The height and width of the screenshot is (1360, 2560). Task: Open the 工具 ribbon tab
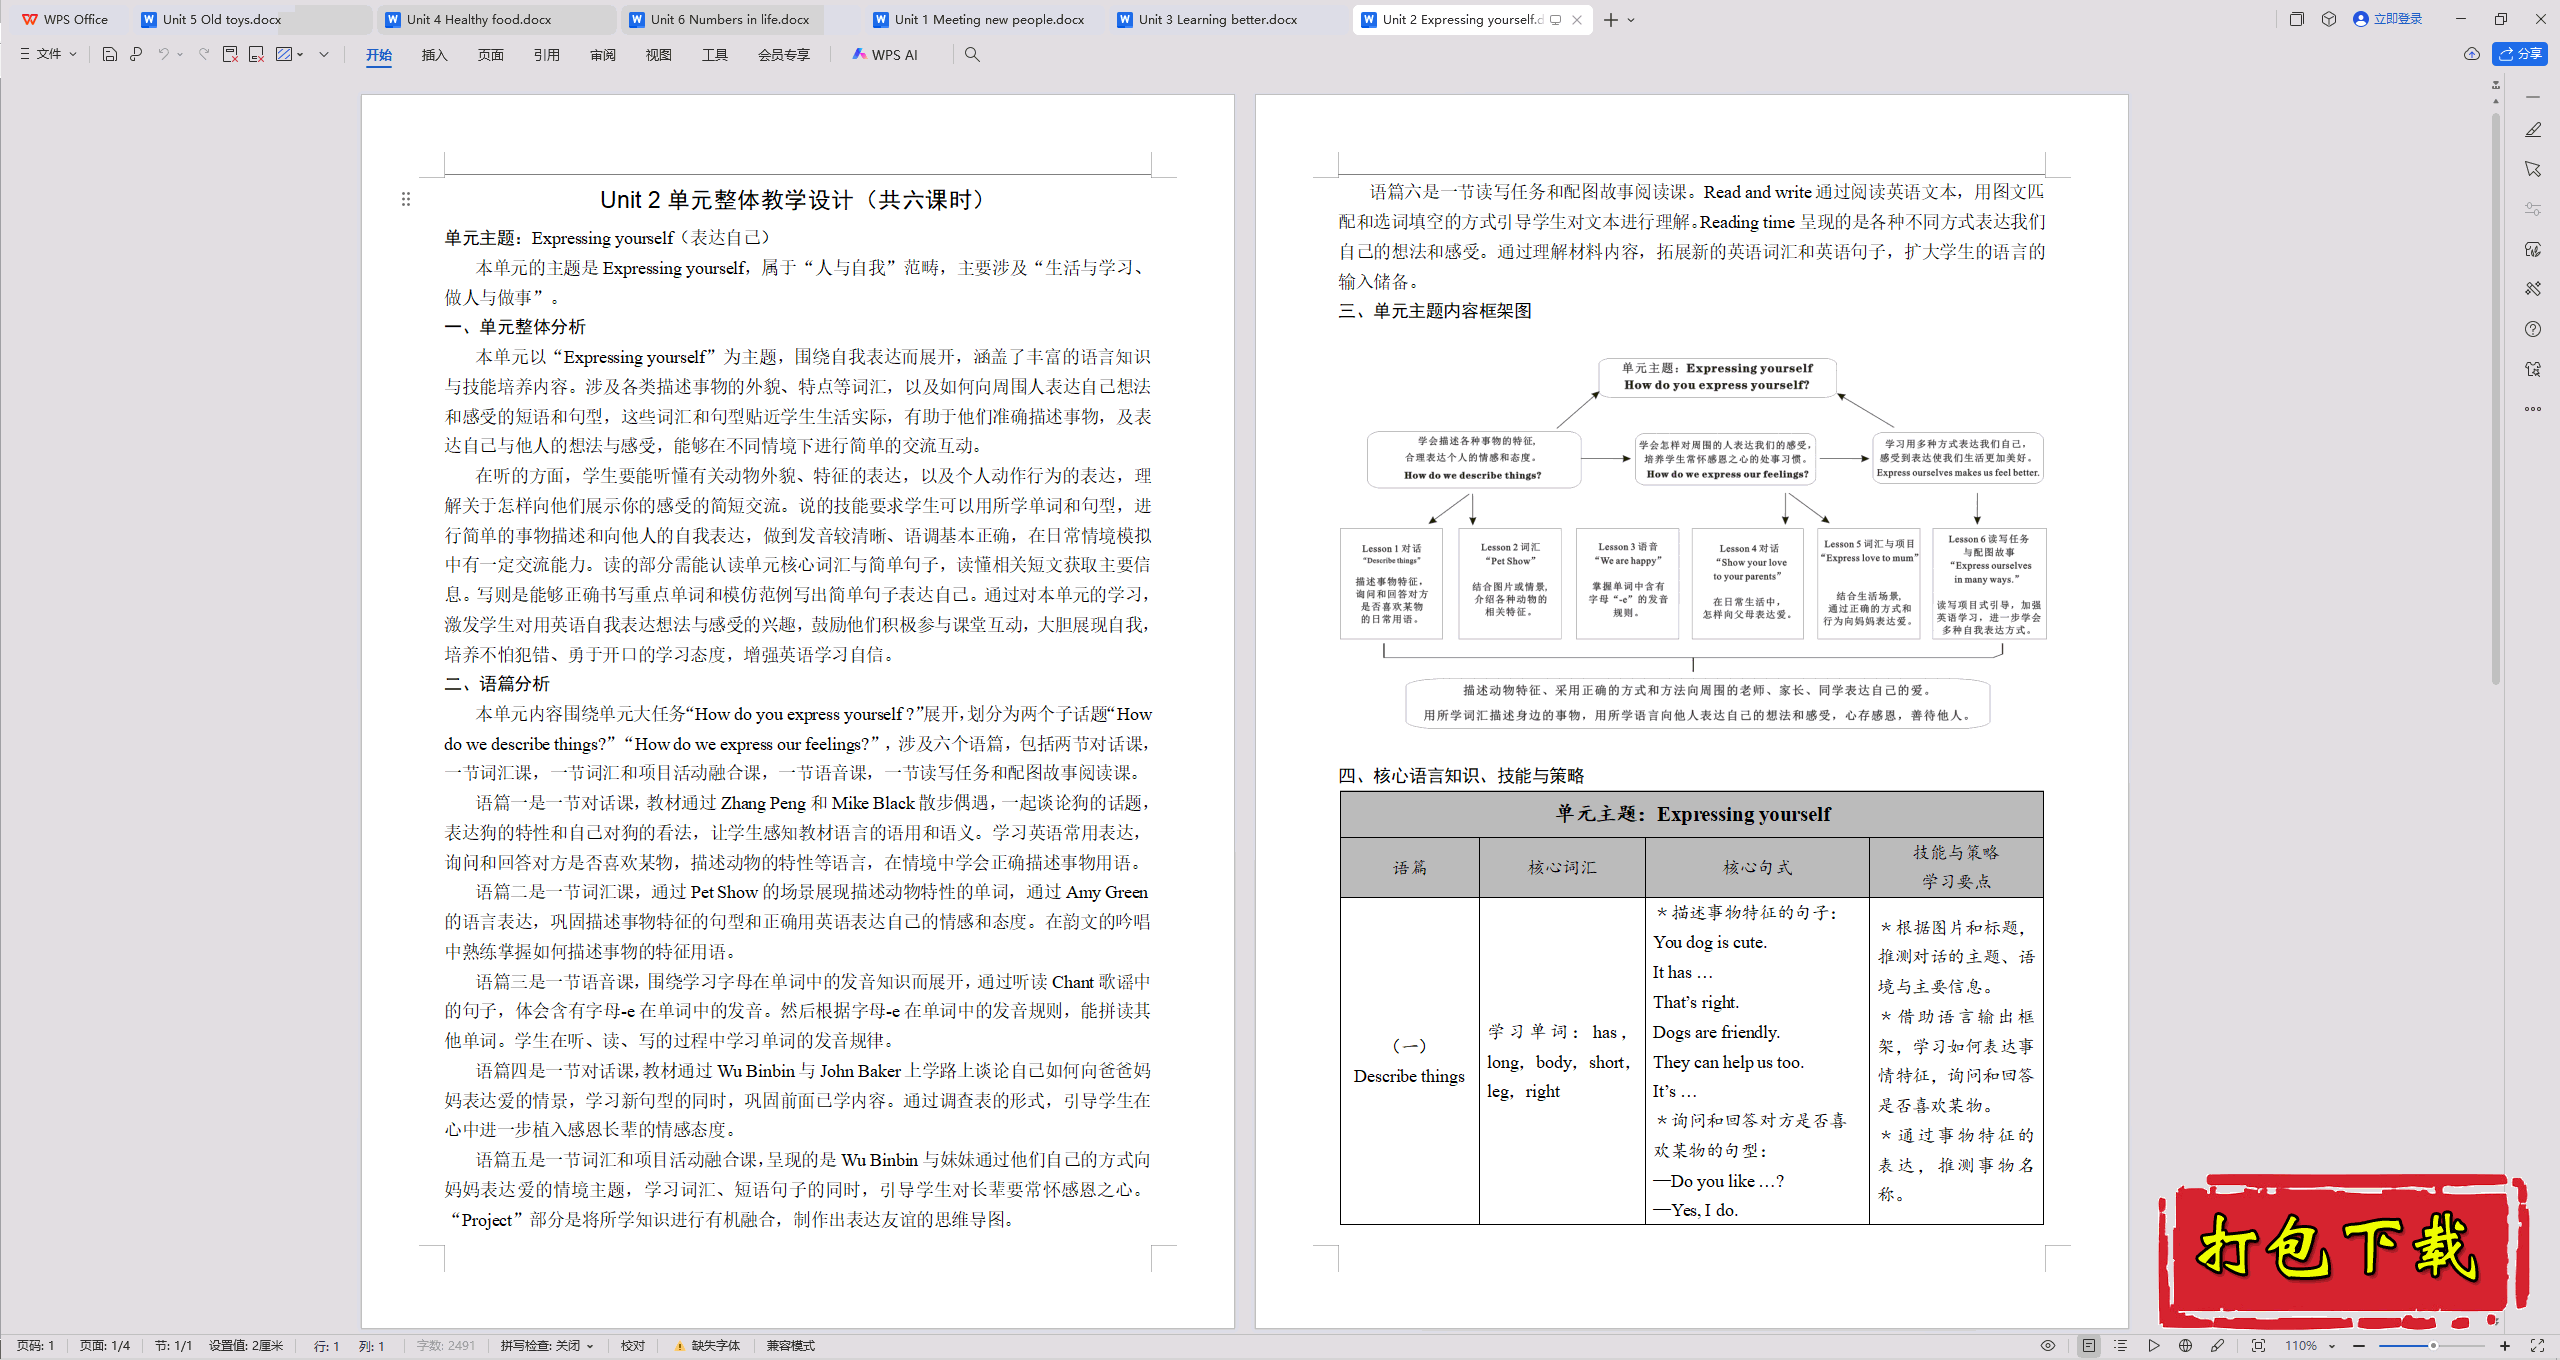pyautogui.click(x=714, y=55)
